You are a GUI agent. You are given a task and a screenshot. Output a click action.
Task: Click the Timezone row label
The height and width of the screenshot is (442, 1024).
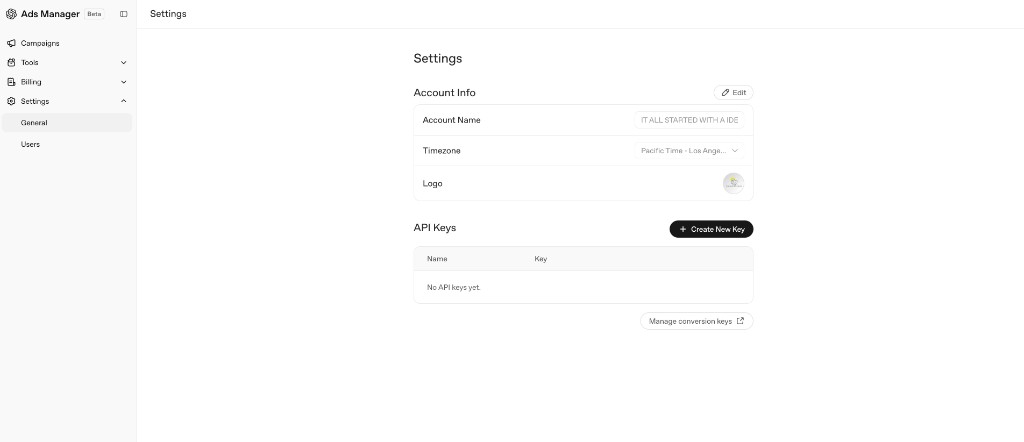pyautogui.click(x=441, y=151)
